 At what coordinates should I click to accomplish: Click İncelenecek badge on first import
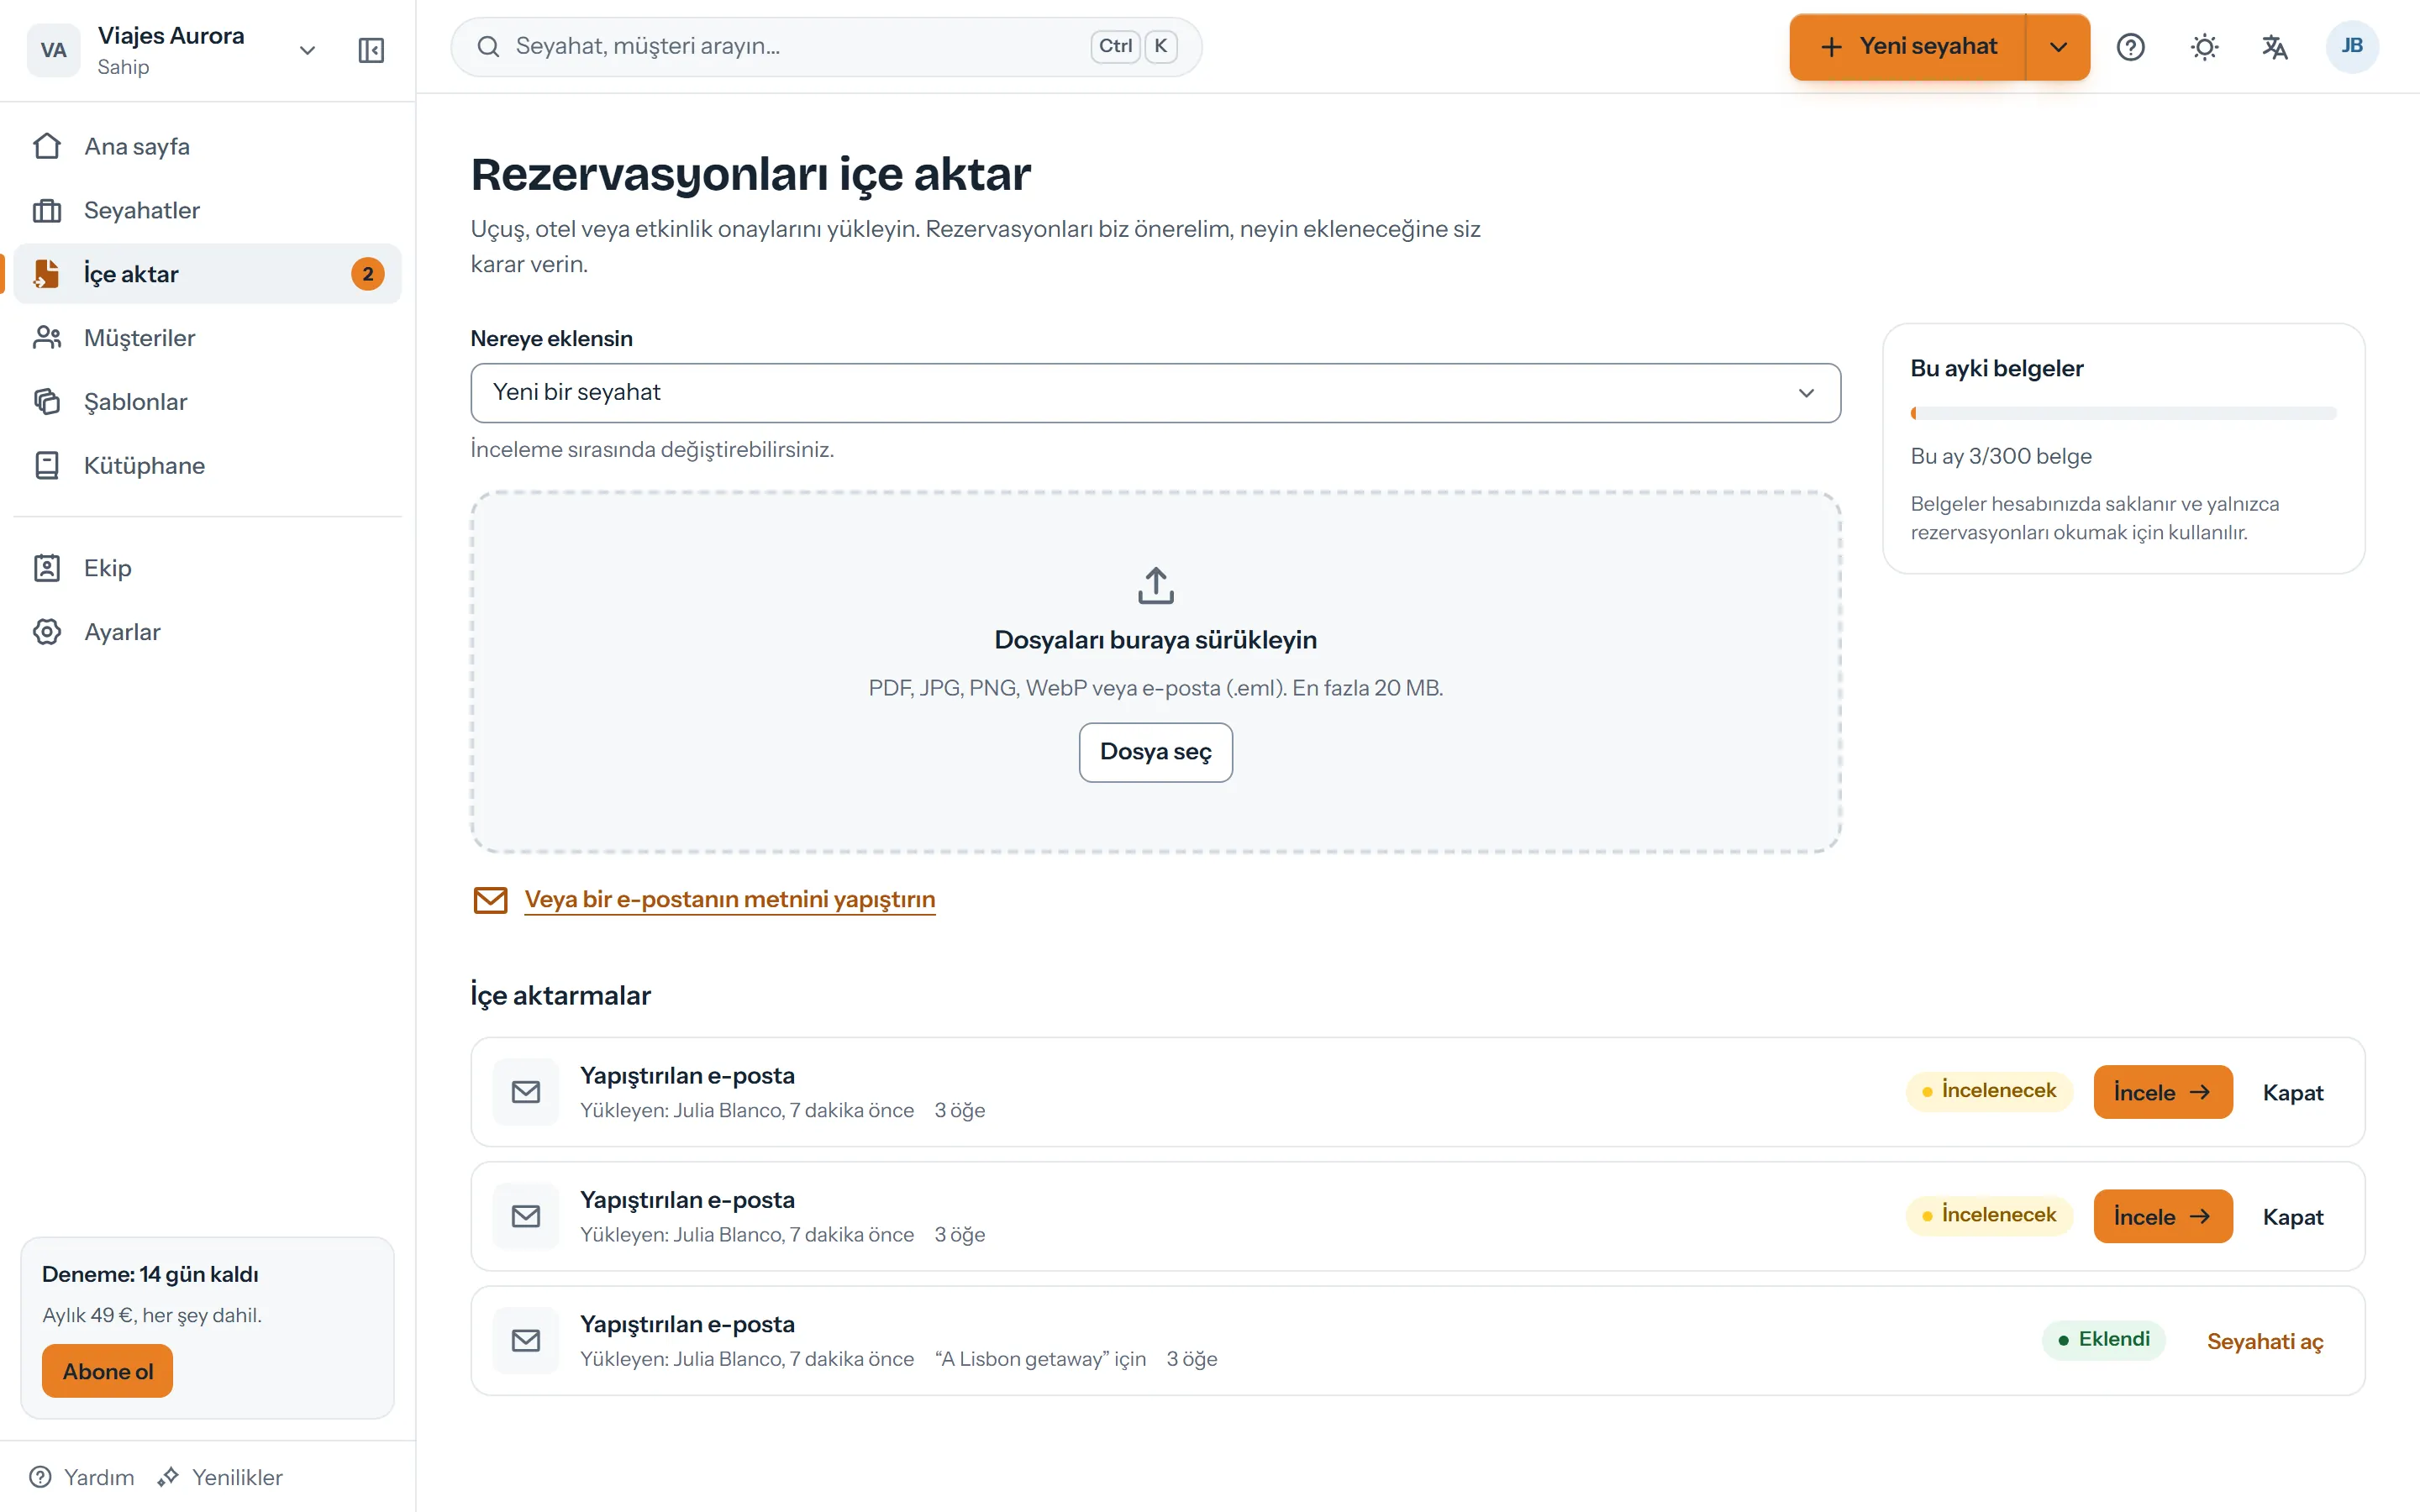point(1989,1091)
